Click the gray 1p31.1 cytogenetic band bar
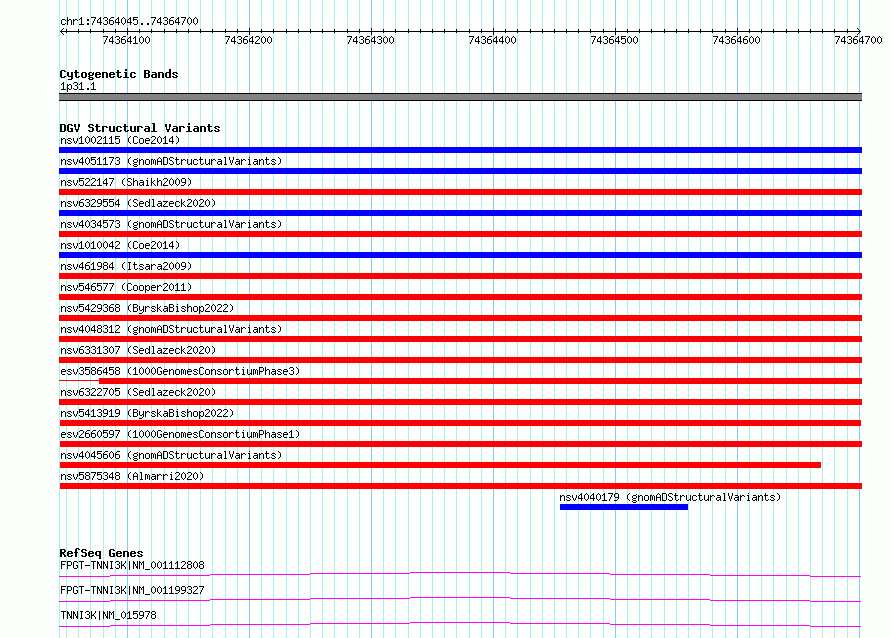This screenshot has height=638, width=890. tap(460, 97)
